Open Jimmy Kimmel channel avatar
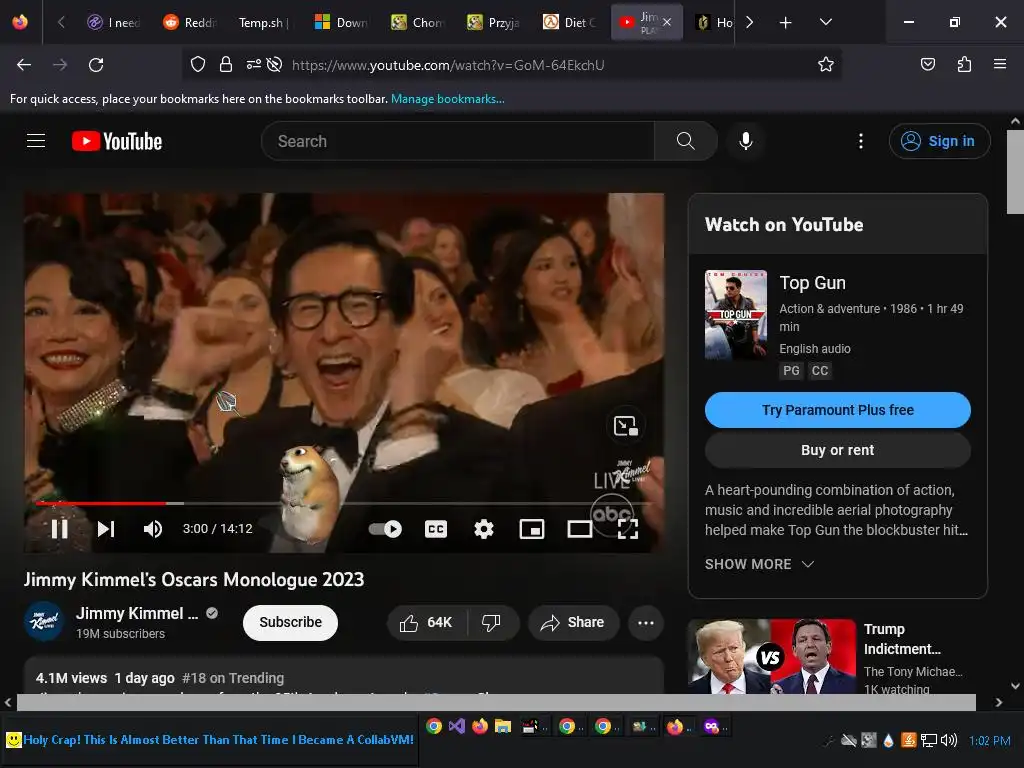Viewport: 1024px width, 768px height. tap(44, 621)
